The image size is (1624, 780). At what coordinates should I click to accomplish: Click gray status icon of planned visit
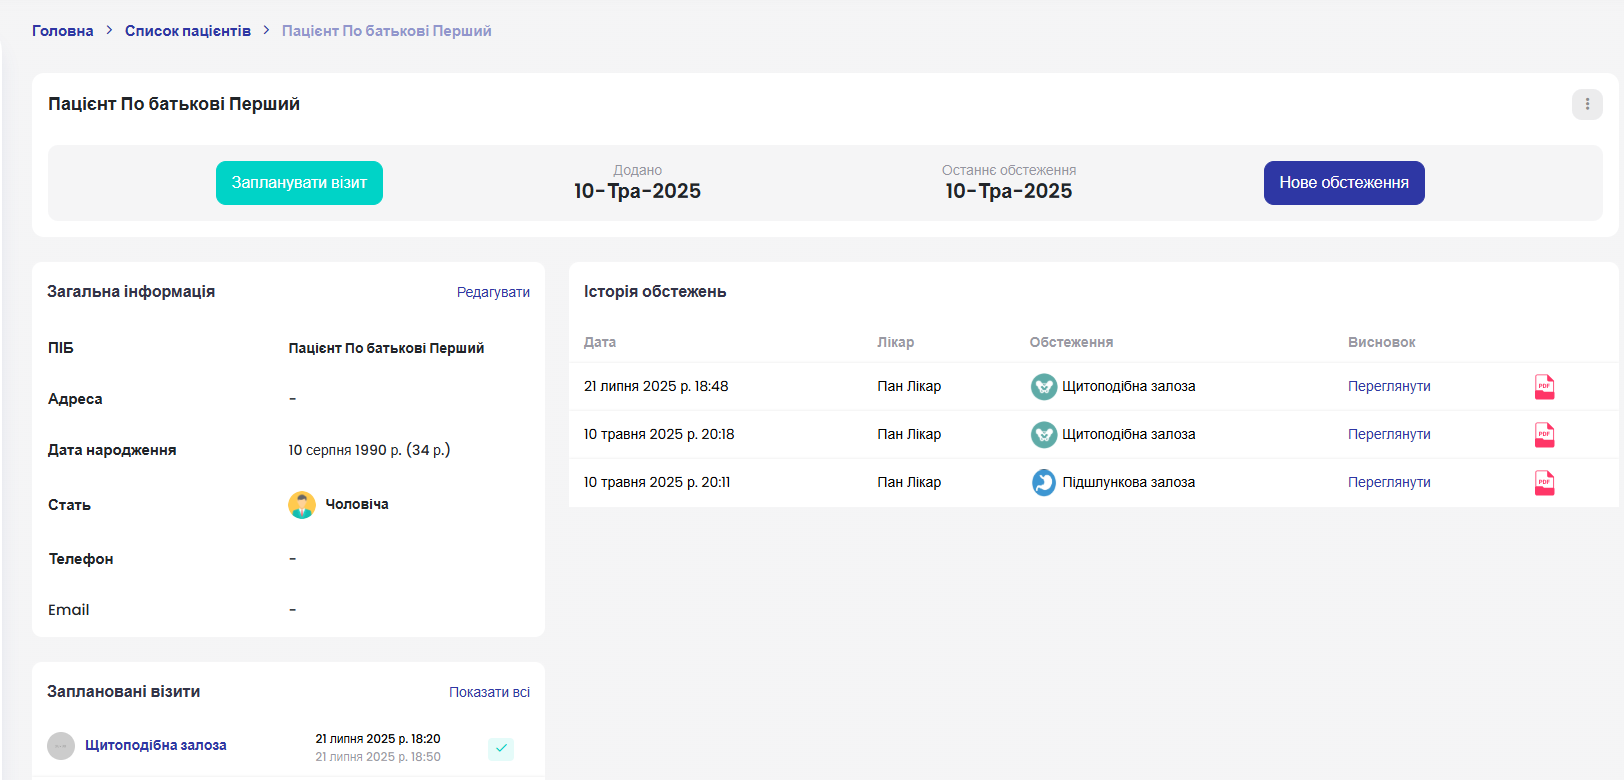coord(61,746)
